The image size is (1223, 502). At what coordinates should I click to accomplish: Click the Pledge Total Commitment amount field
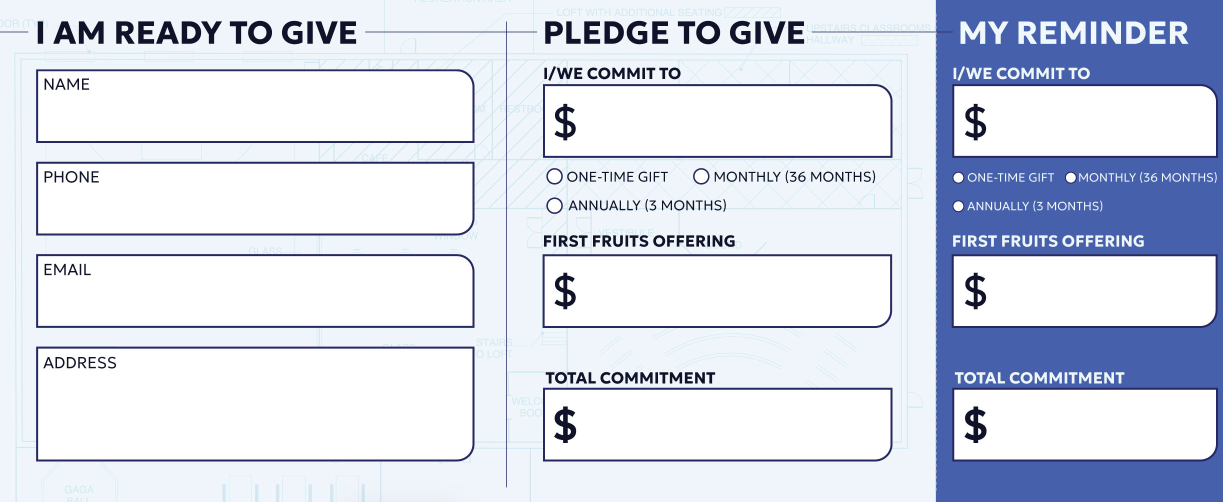coord(730,424)
